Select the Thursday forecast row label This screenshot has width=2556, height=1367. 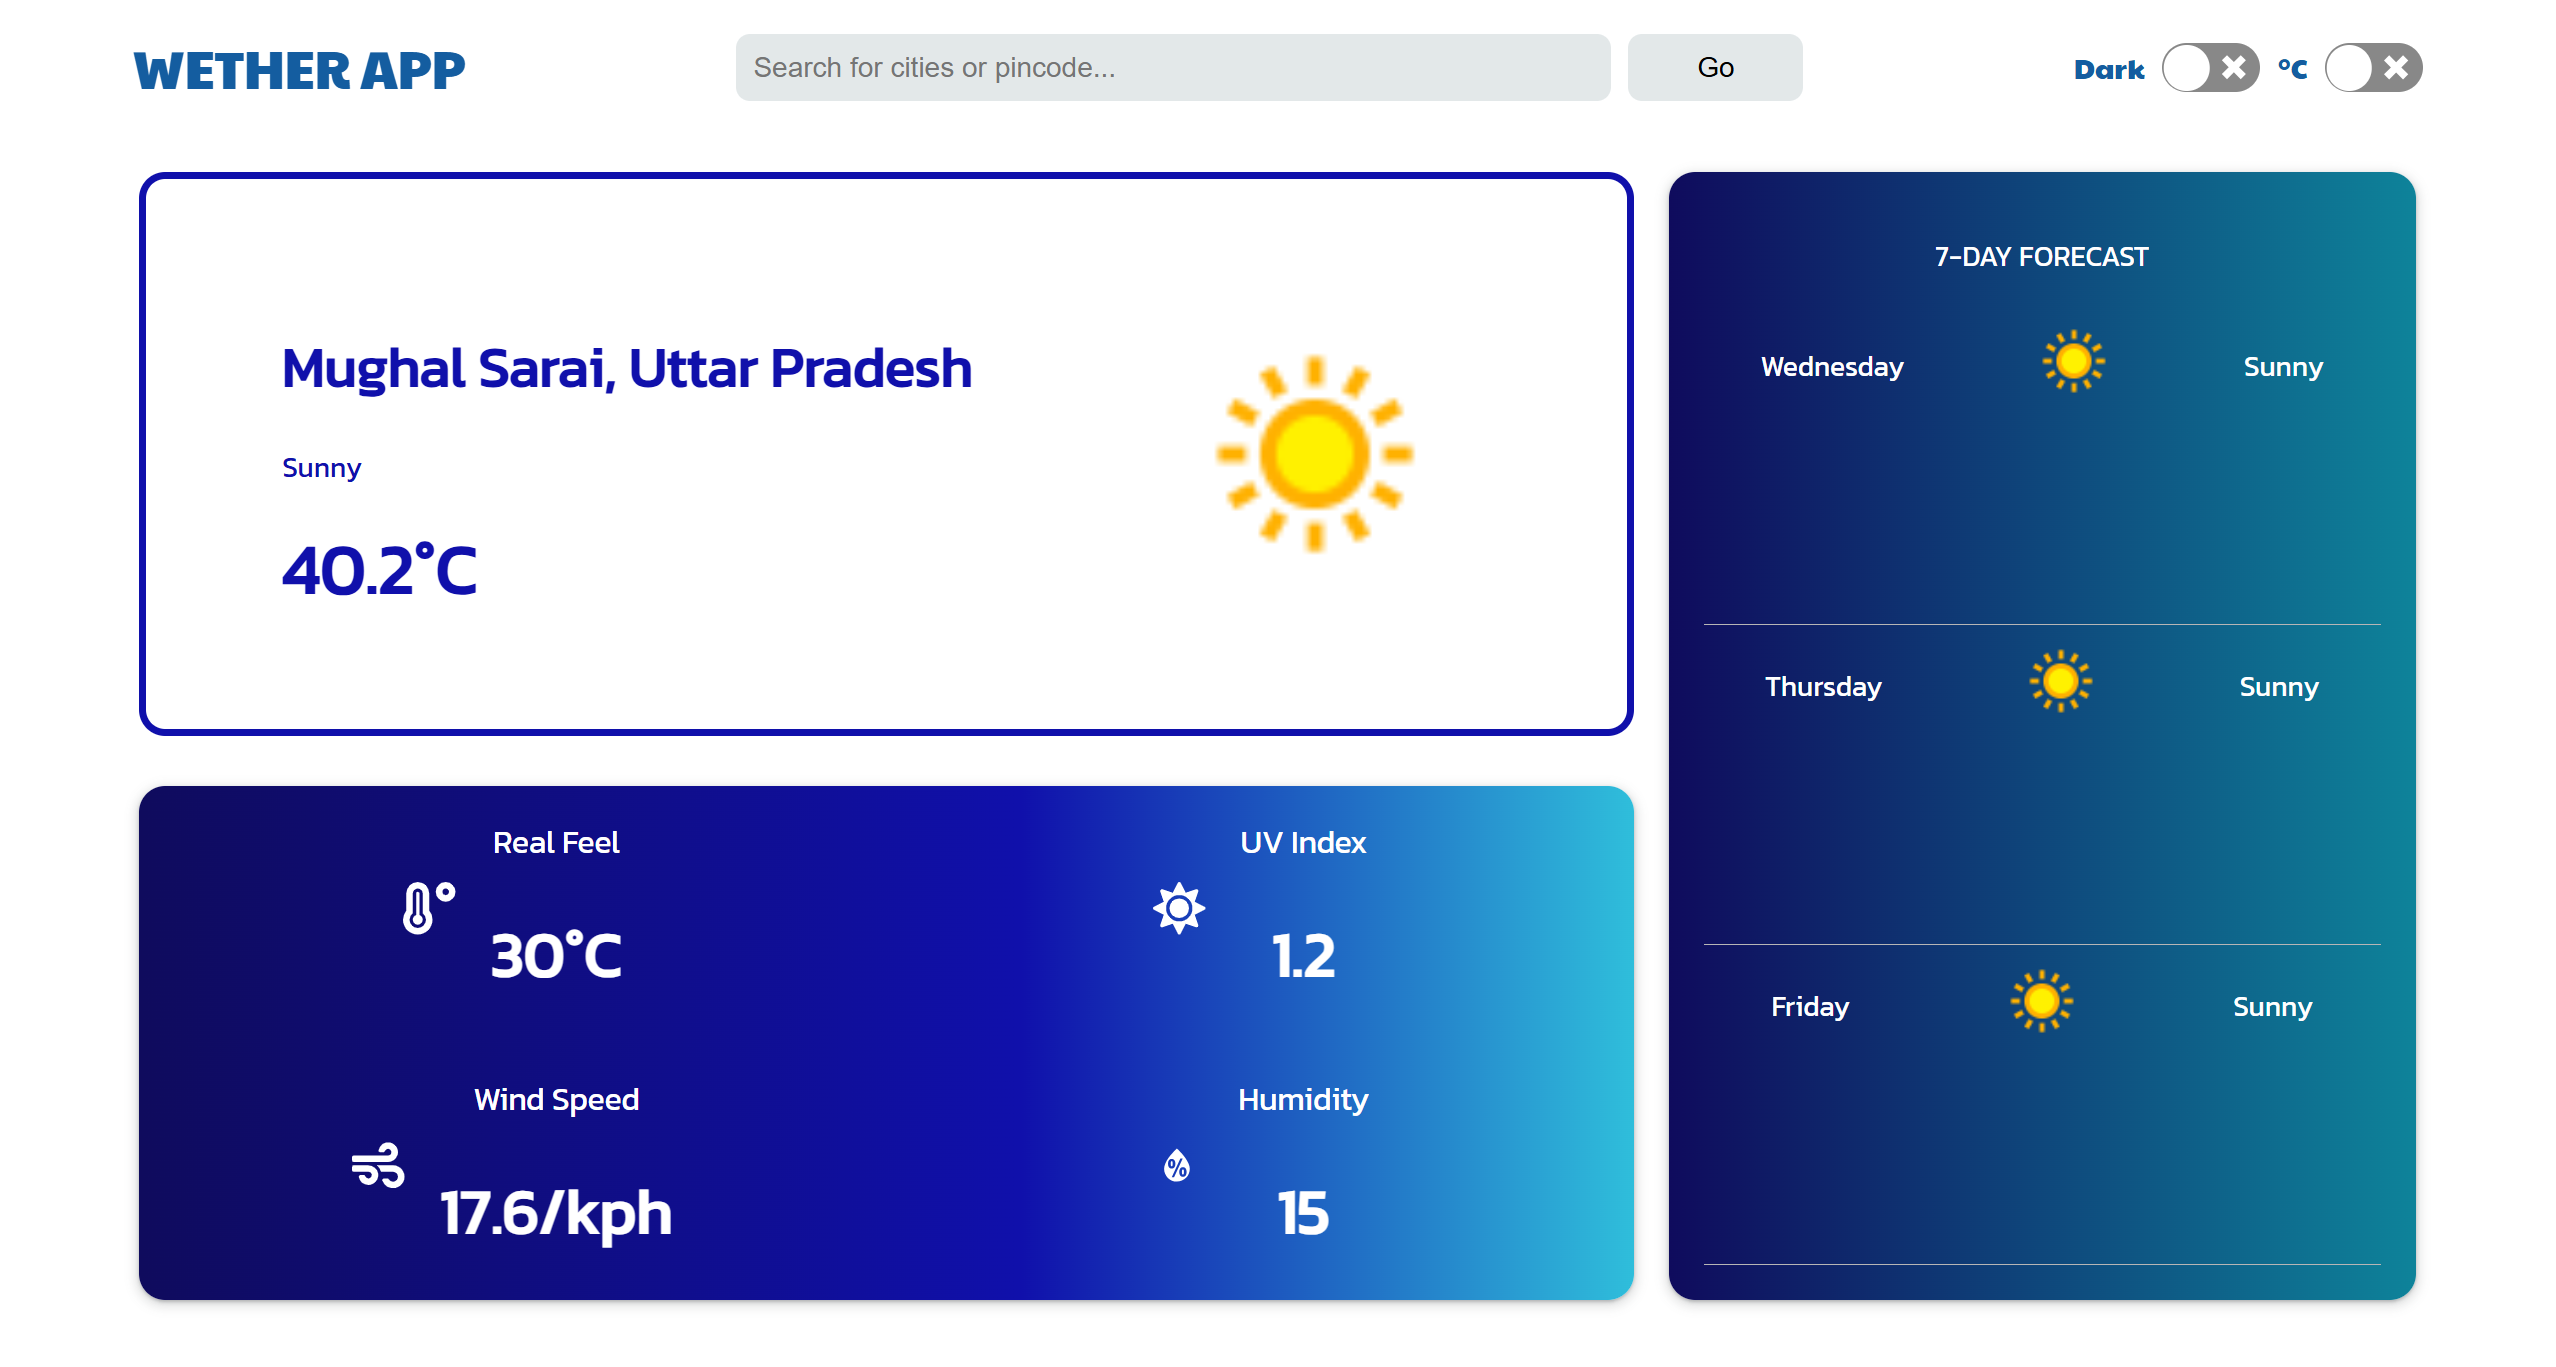coord(1822,687)
